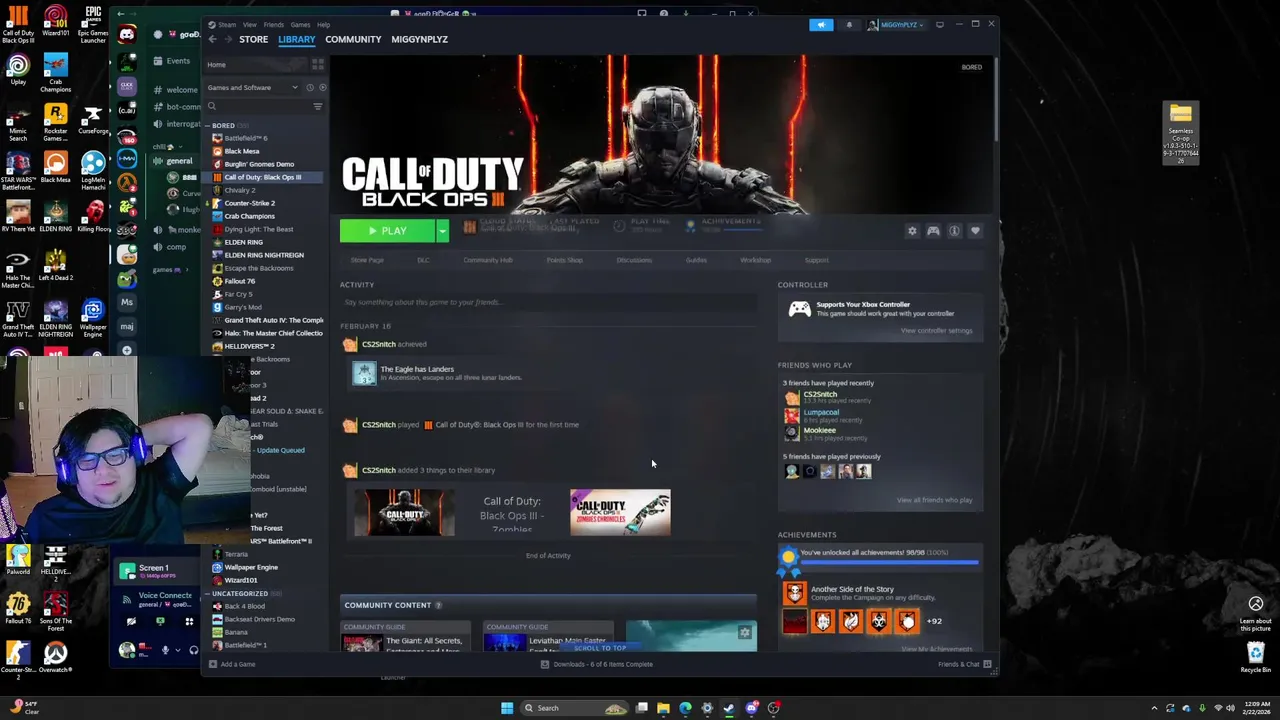Image resolution: width=1280 pixels, height=720 pixels.
Task: Open Help menu in Steam
Action: (x=323, y=24)
